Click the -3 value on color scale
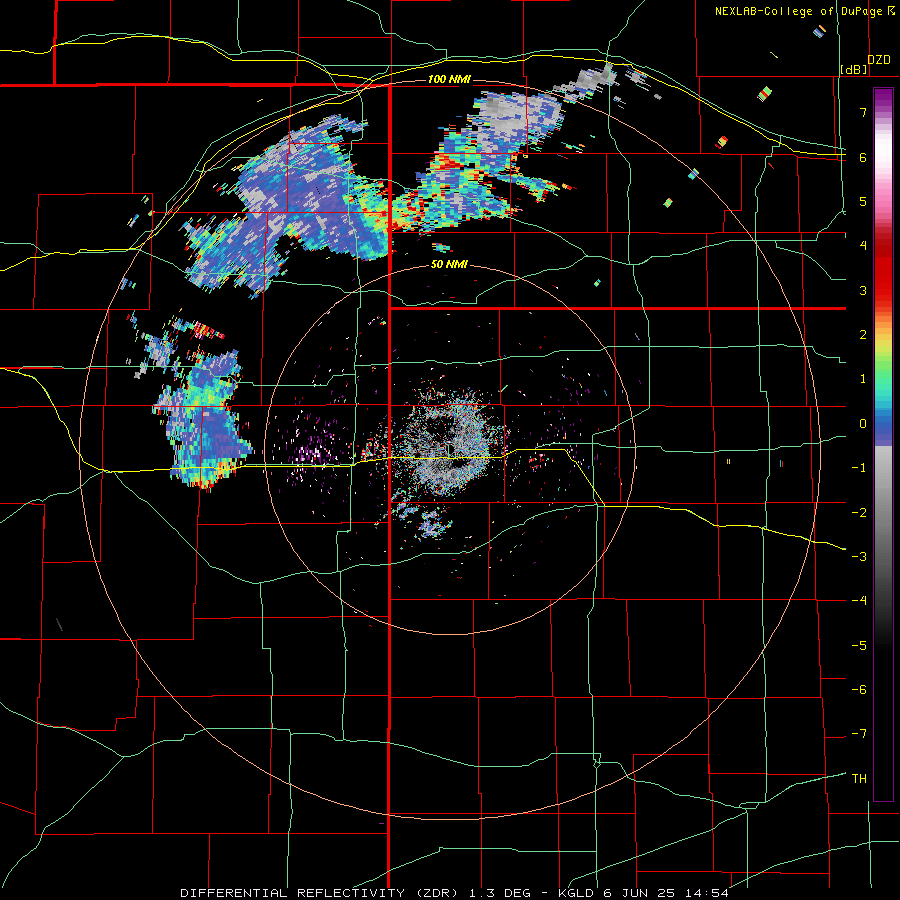Screen dimensions: 900x900 point(859,557)
